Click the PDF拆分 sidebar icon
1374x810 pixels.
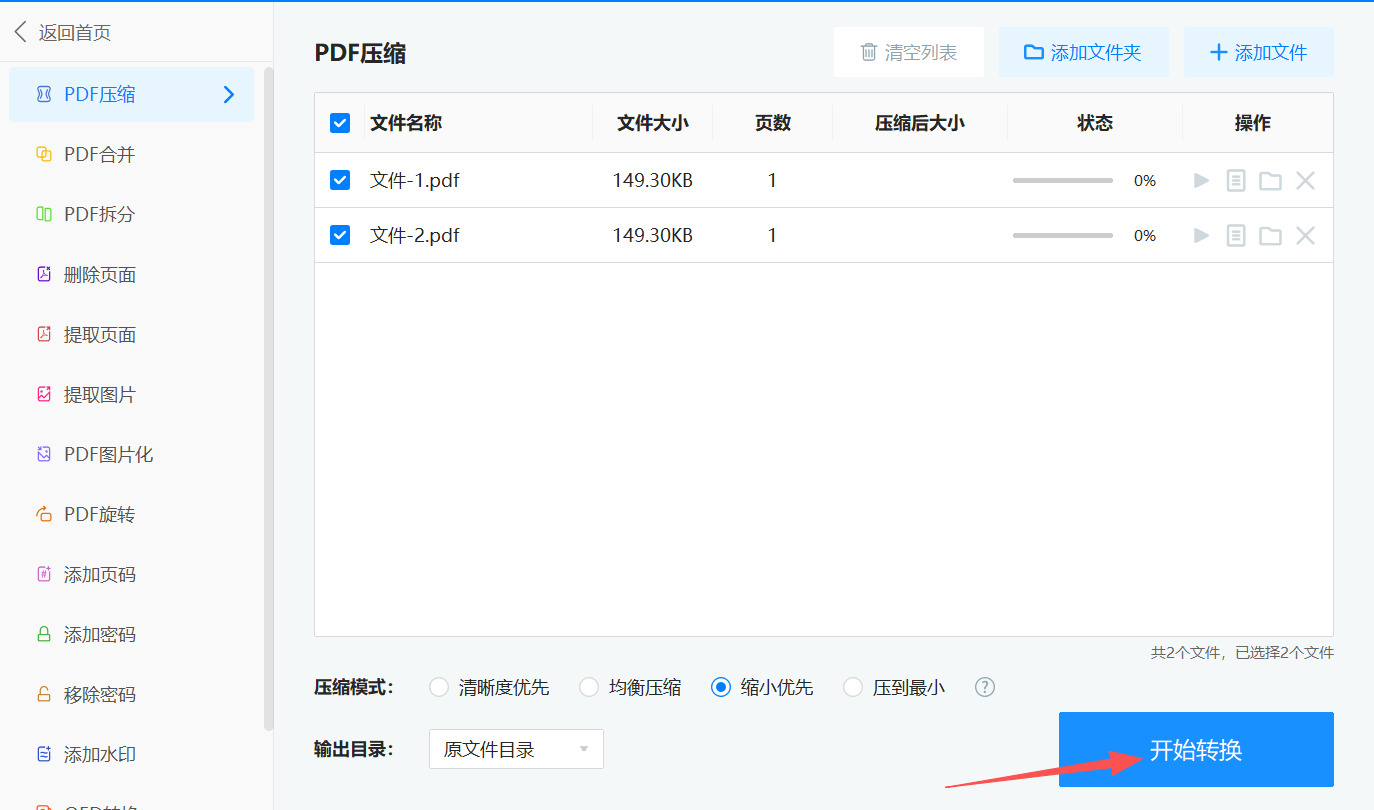[x=43, y=214]
